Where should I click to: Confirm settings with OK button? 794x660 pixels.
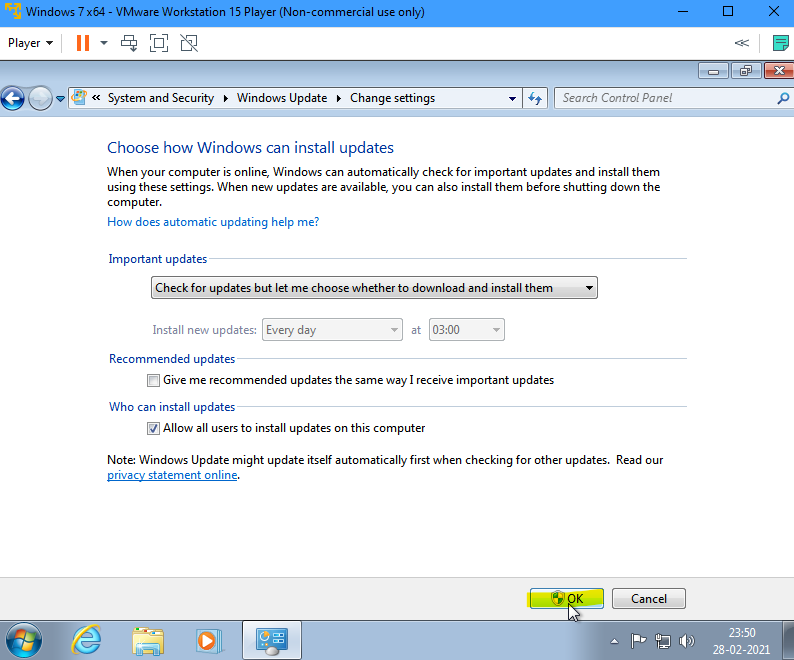(x=567, y=599)
